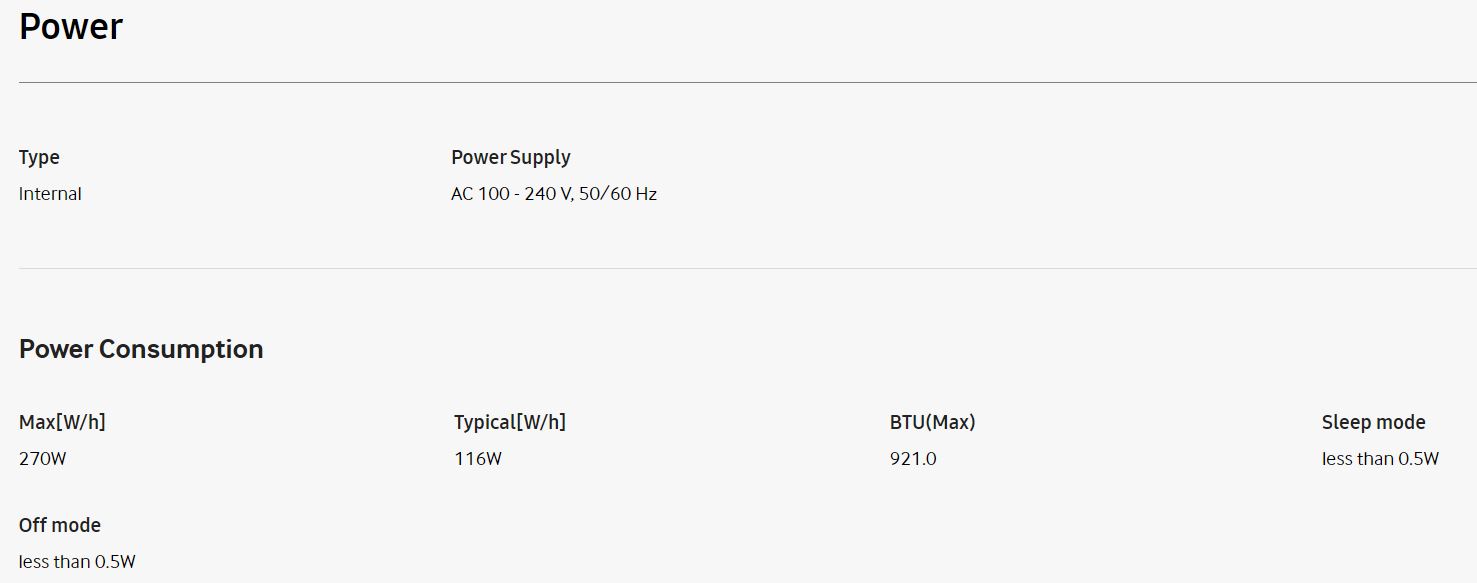Viewport: 1477px width, 583px height.
Task: Click the 'BTU(Max)' label
Action: [x=932, y=422]
